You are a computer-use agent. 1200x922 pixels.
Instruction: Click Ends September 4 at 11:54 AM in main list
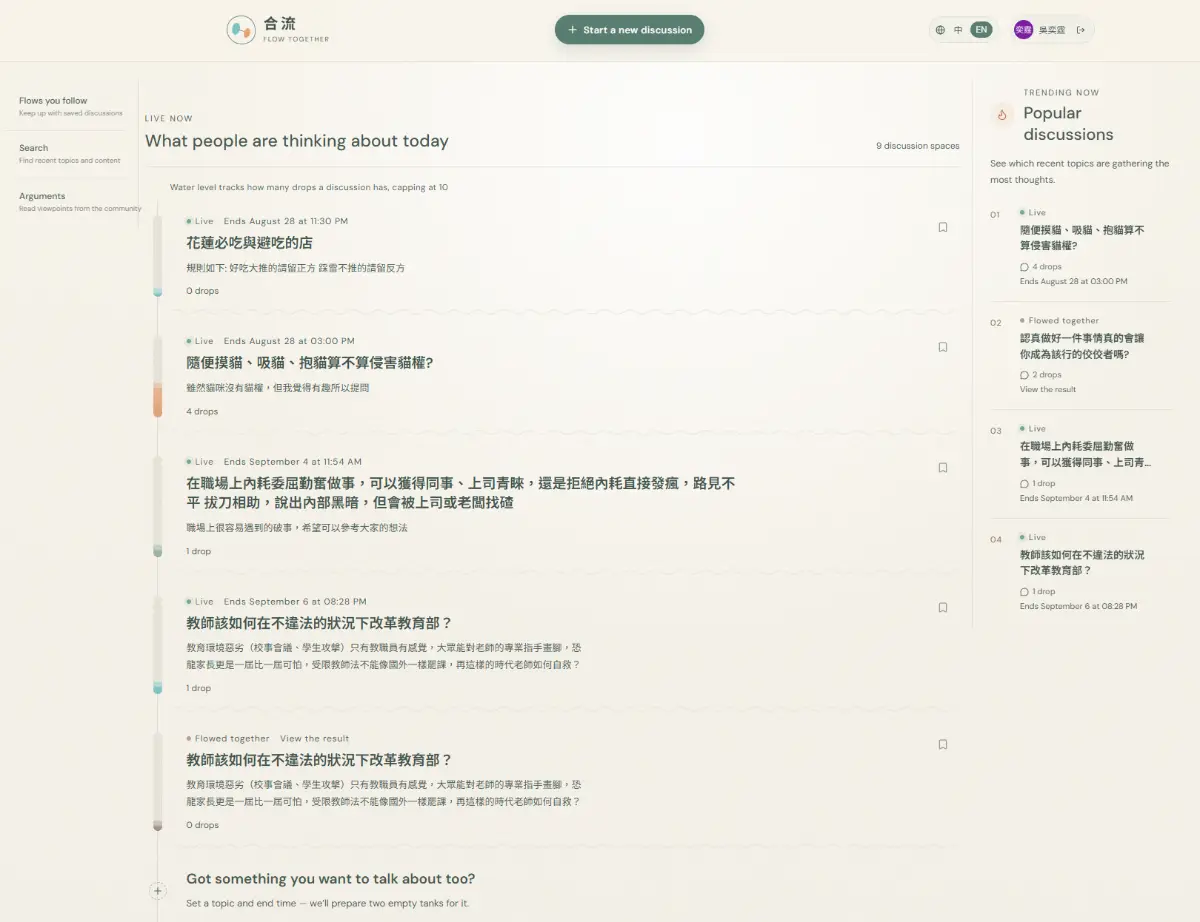coord(293,462)
